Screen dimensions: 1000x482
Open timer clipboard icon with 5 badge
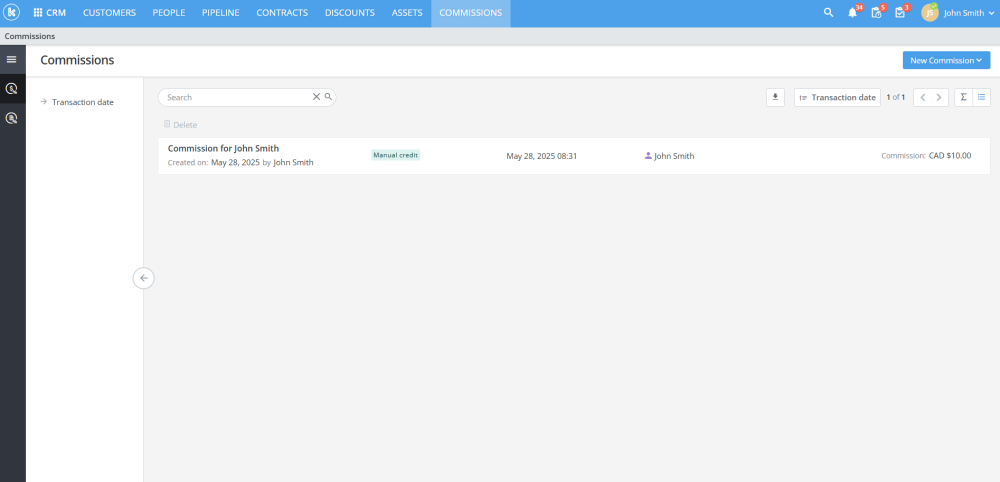click(876, 13)
